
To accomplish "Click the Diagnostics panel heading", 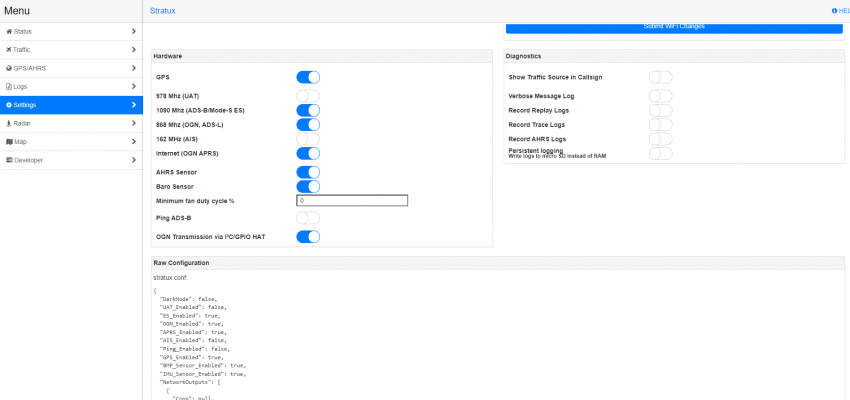I will pyautogui.click(x=523, y=56).
